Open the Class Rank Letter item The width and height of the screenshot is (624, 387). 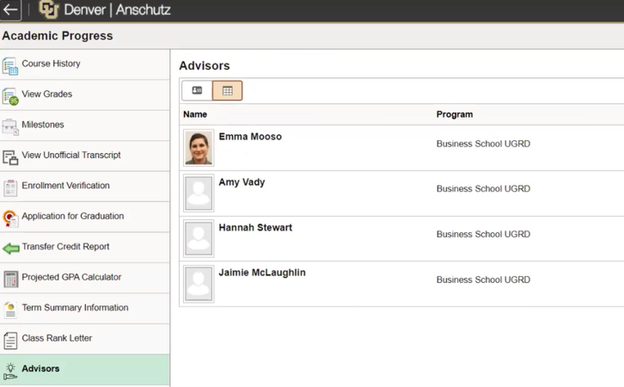pyautogui.click(x=85, y=339)
